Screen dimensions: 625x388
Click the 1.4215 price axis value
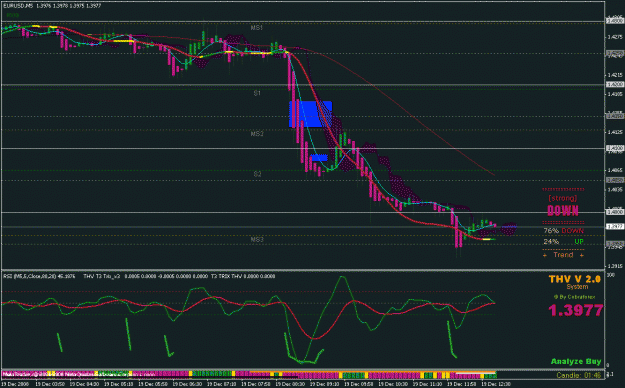(614, 75)
